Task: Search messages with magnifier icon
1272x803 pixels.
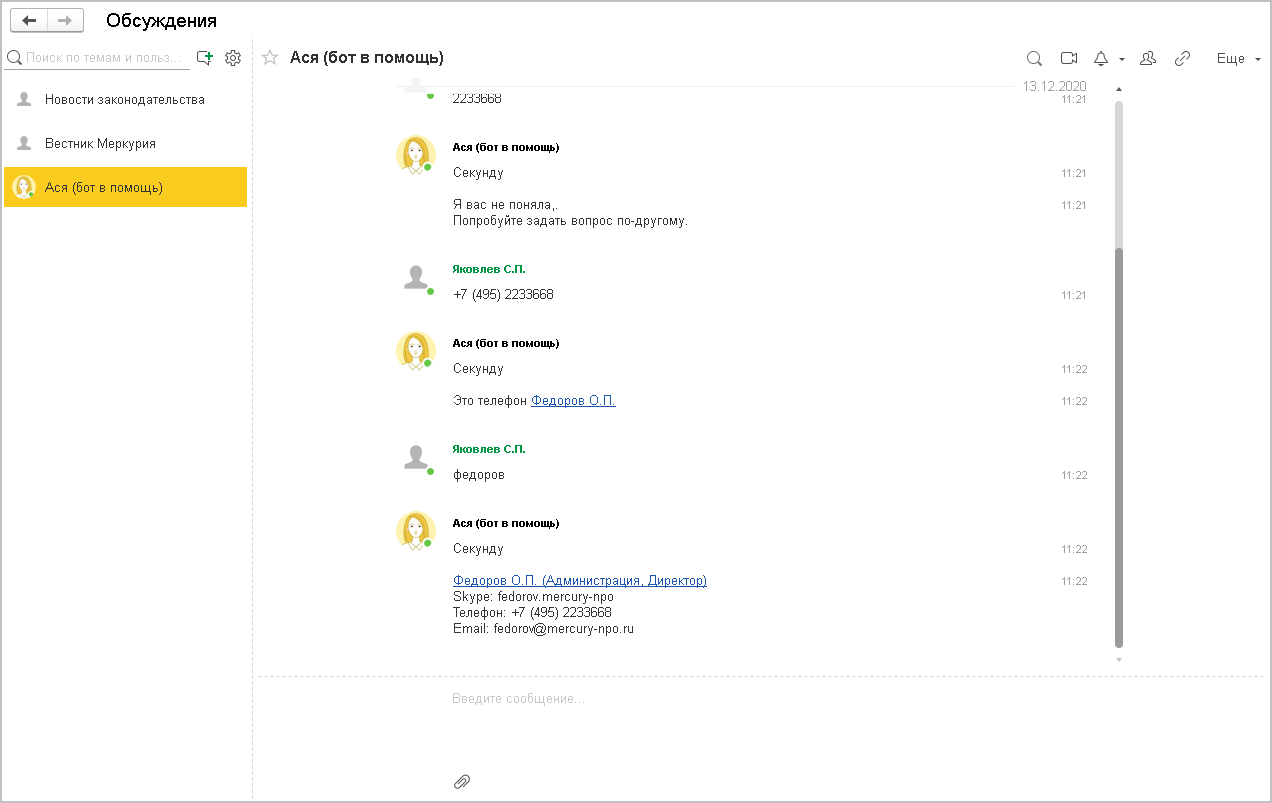Action: point(1035,59)
